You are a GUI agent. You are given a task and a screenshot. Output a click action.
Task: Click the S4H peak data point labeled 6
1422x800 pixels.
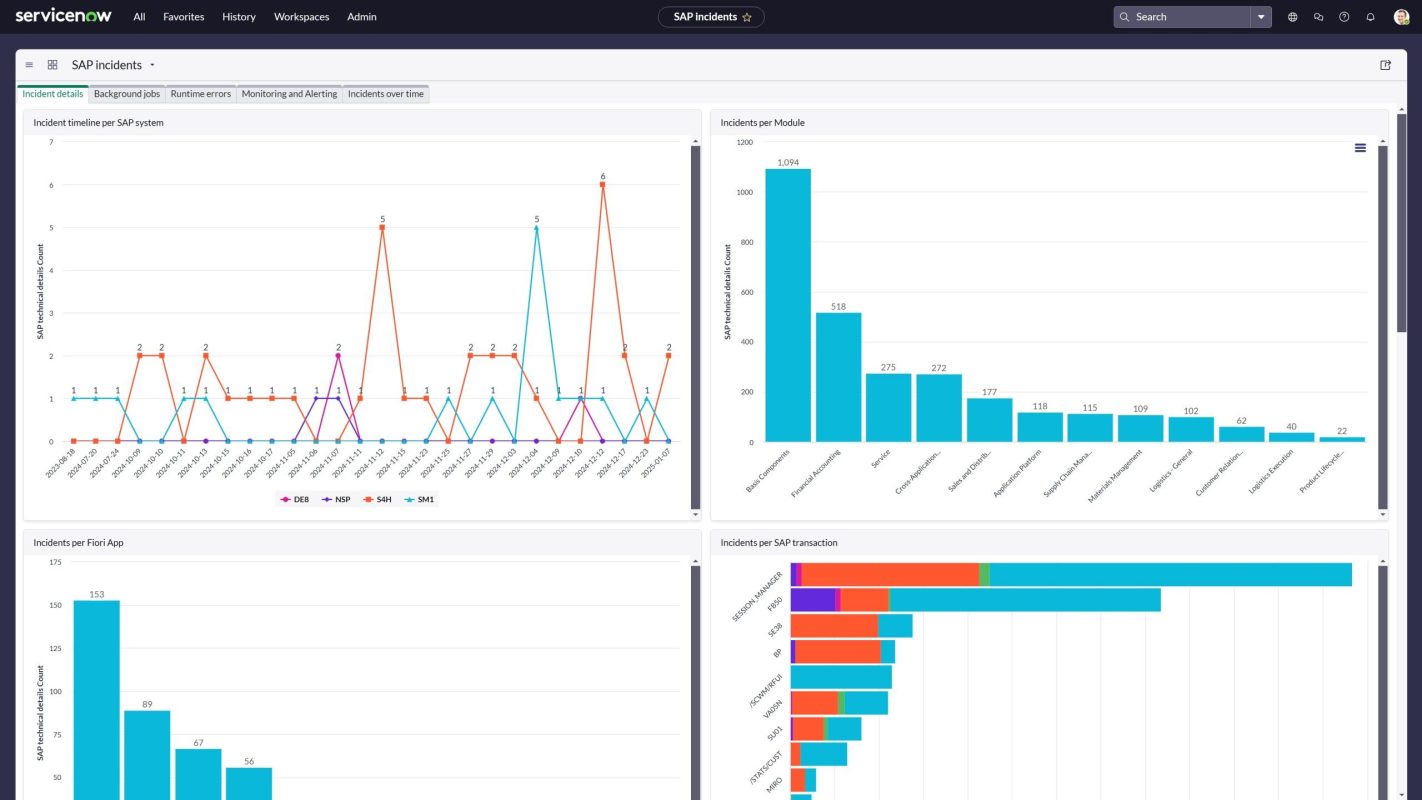(x=602, y=184)
